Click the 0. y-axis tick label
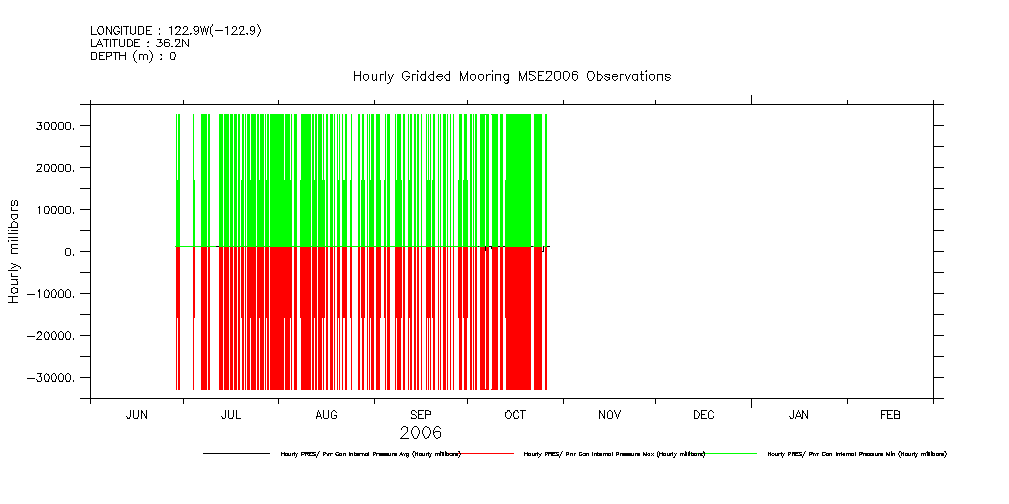The width and height of the screenshot is (1009, 504). 69,252
